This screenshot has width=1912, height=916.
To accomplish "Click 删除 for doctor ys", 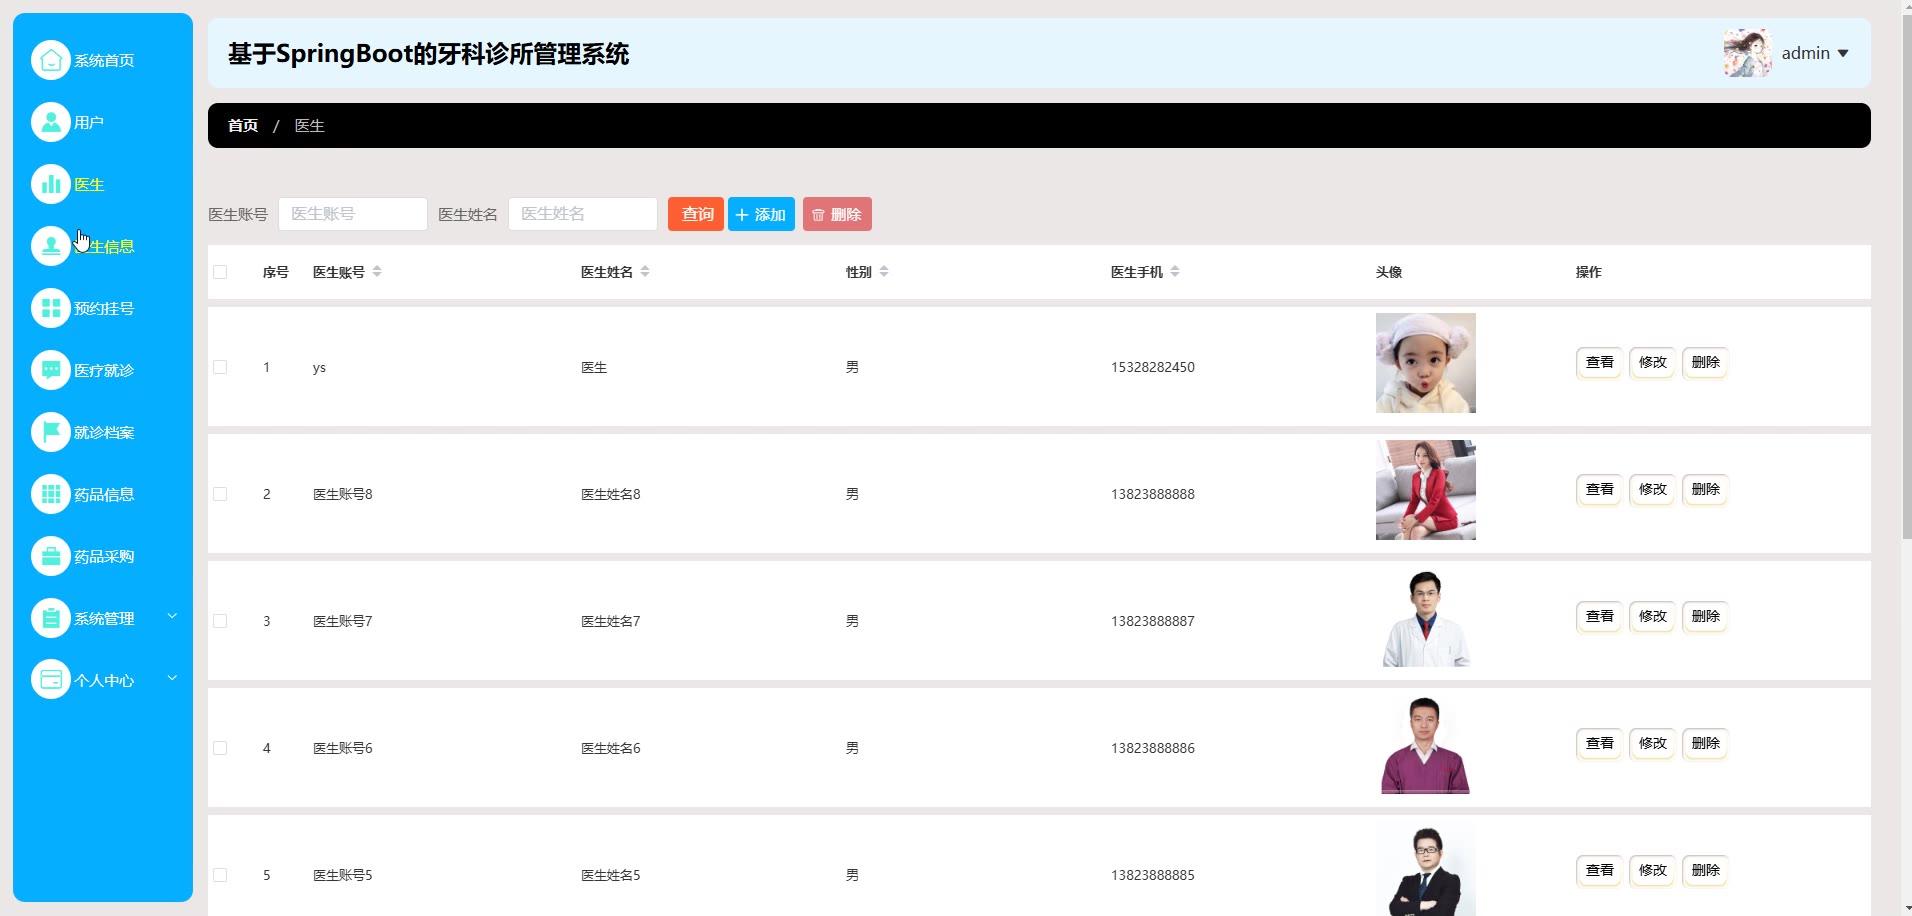I will click(x=1705, y=362).
